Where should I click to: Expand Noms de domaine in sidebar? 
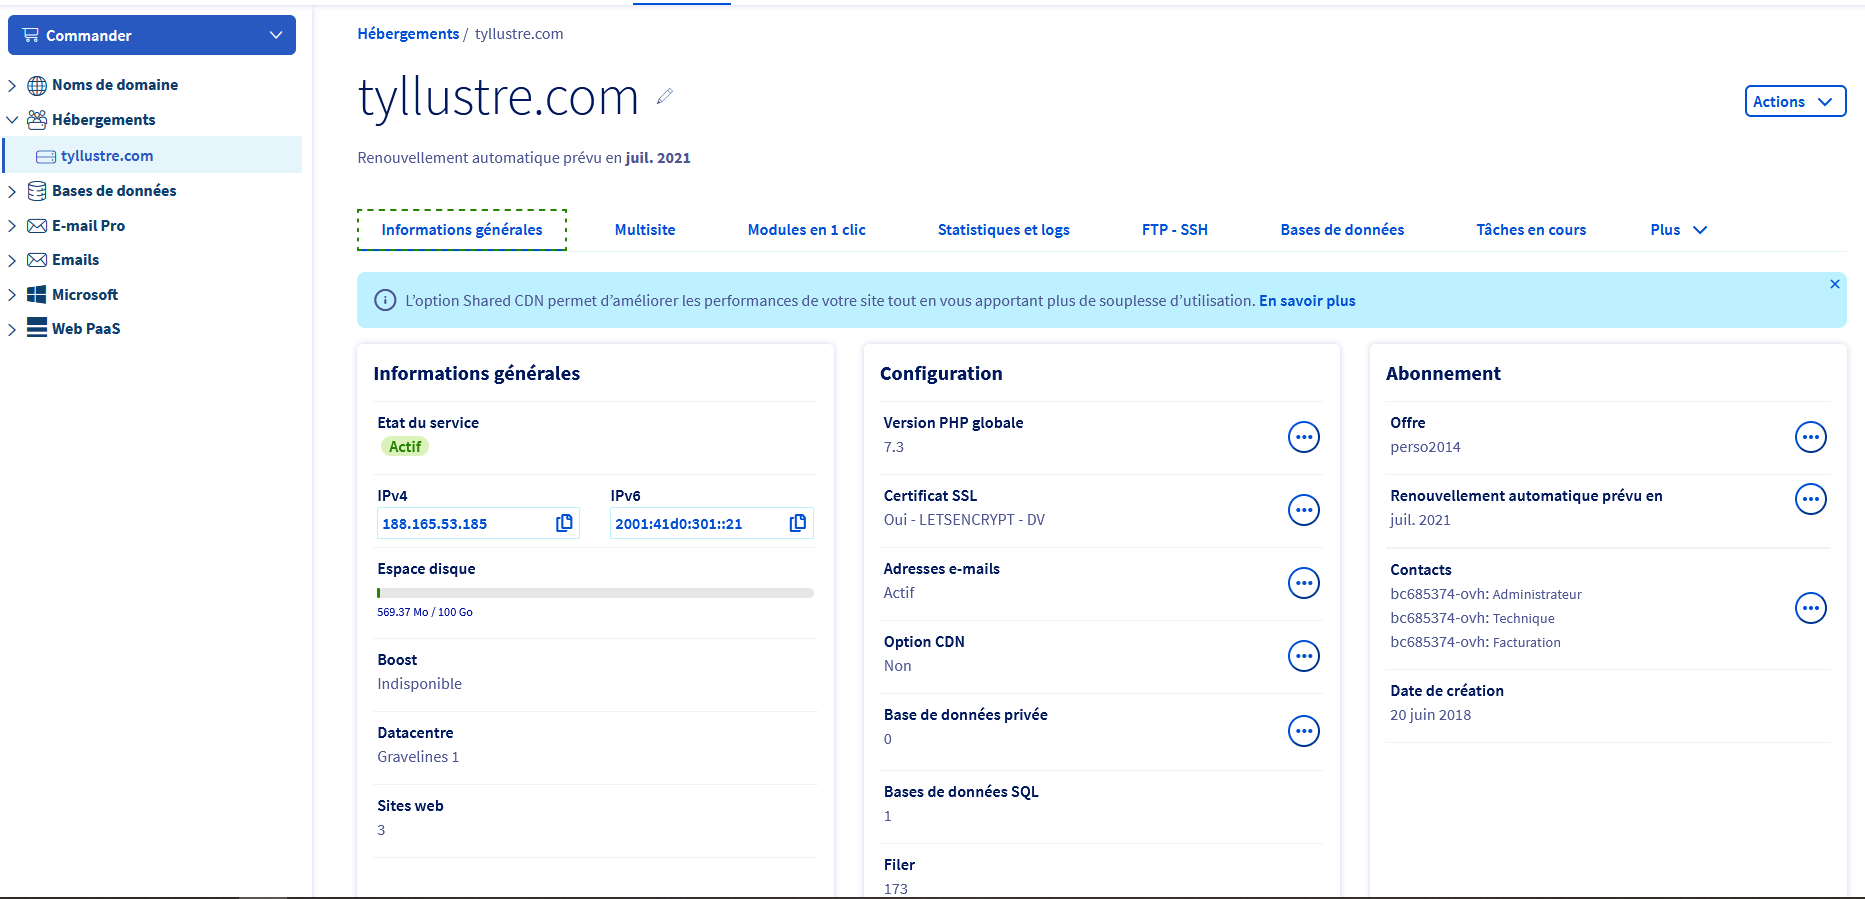pyautogui.click(x=12, y=86)
